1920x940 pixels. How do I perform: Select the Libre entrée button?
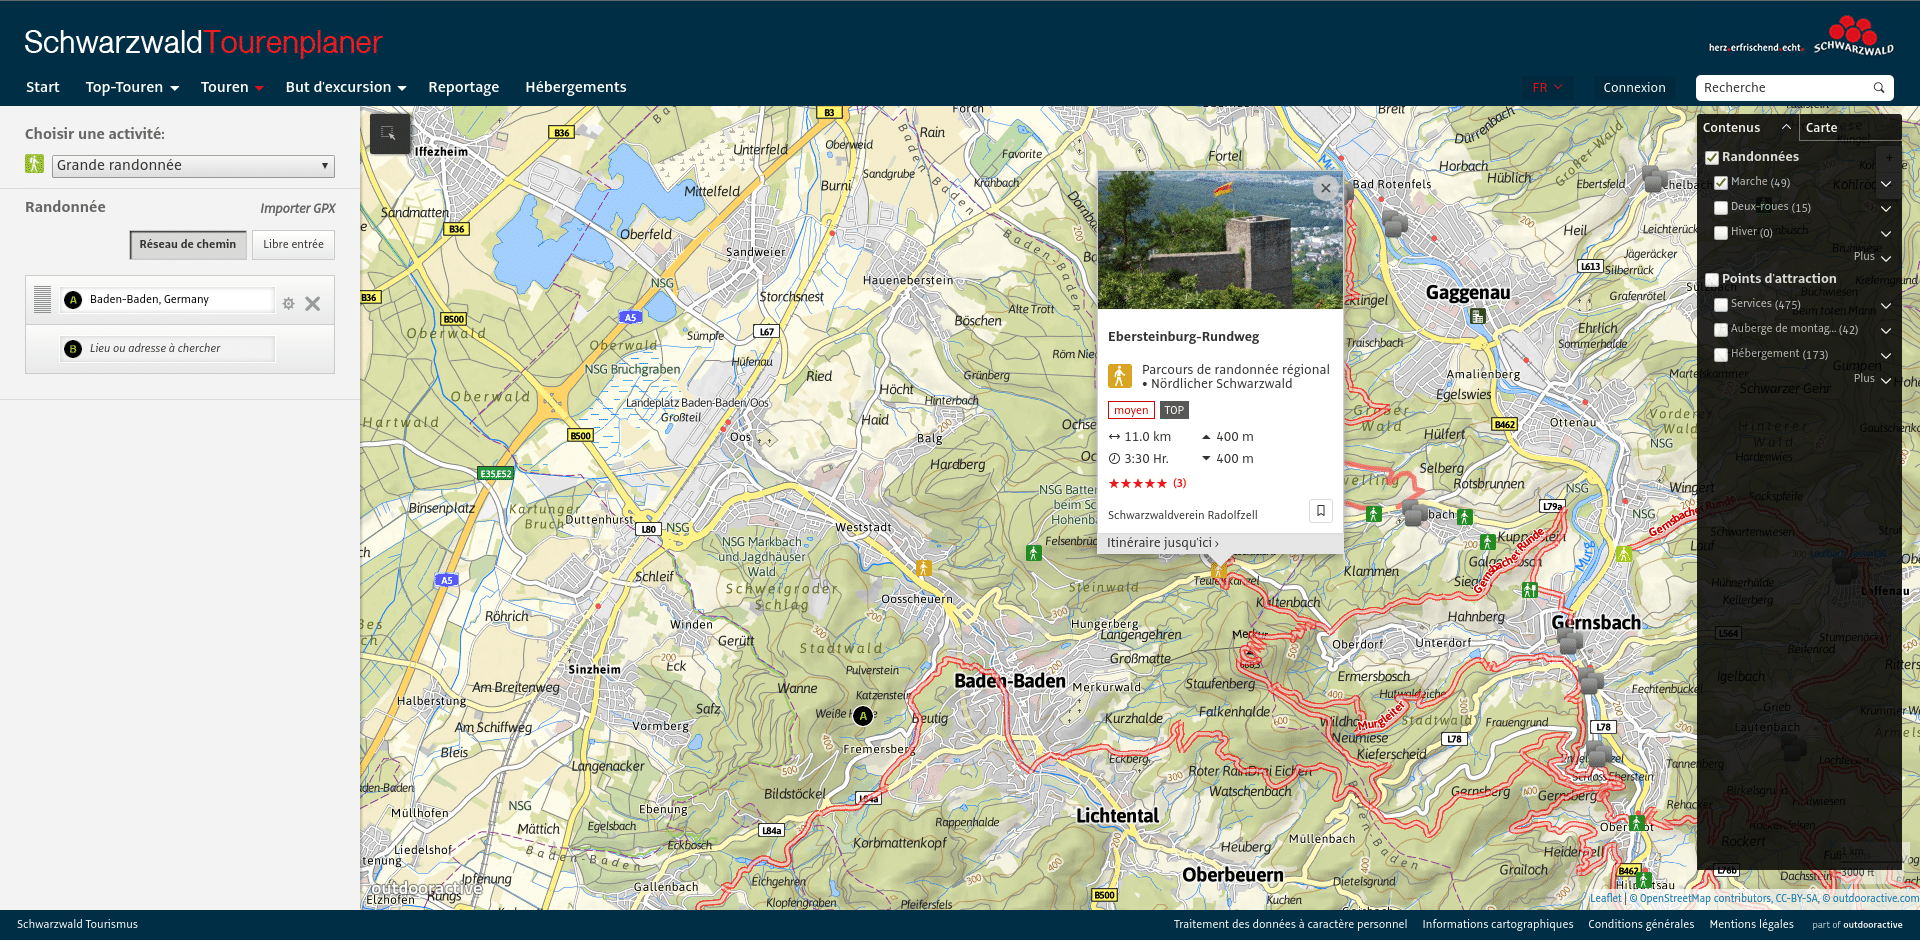(x=293, y=244)
